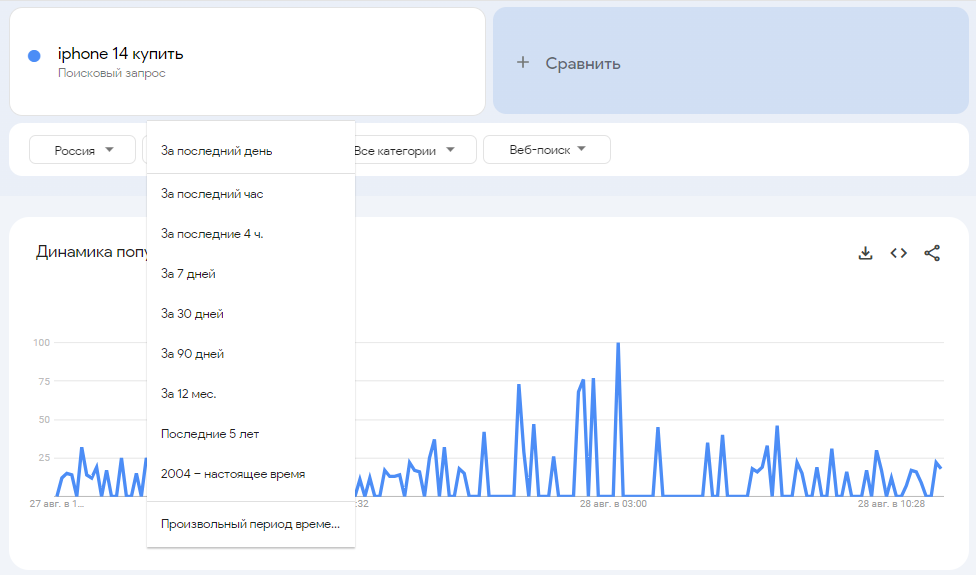Click the 27 авг. axis label
Viewport: 976px width, 575px height.
[57, 503]
